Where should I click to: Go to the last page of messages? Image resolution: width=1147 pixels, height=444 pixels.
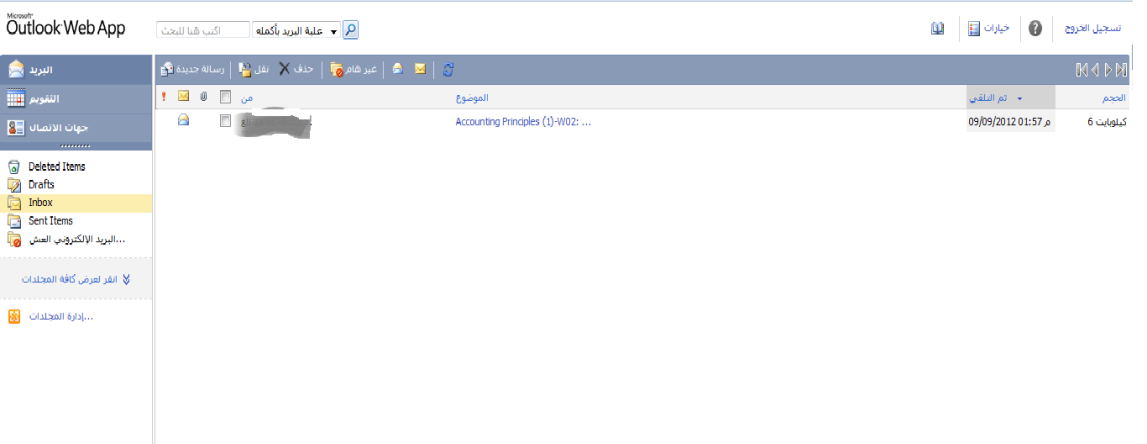(x=1122, y=69)
